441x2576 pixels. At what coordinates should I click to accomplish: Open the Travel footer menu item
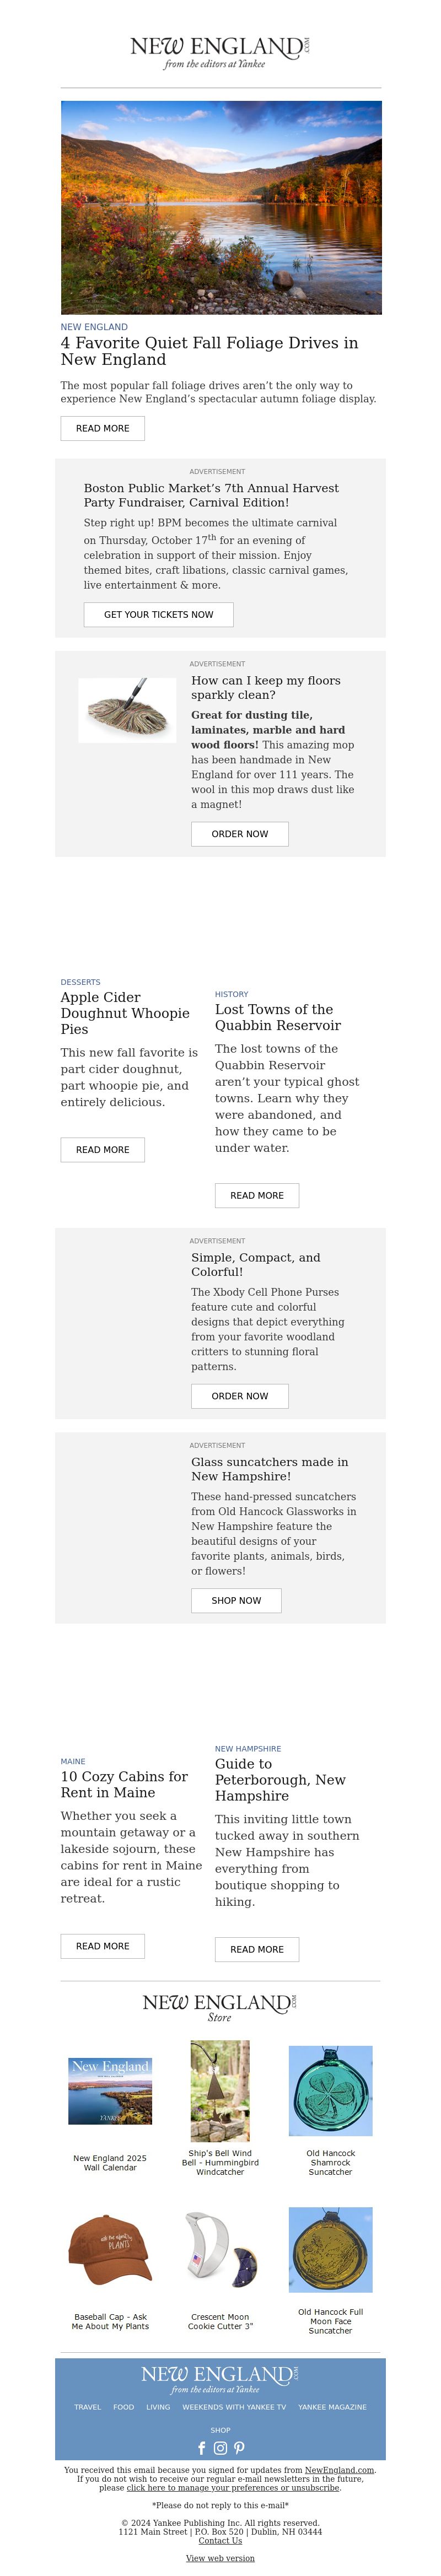pyautogui.click(x=87, y=2407)
